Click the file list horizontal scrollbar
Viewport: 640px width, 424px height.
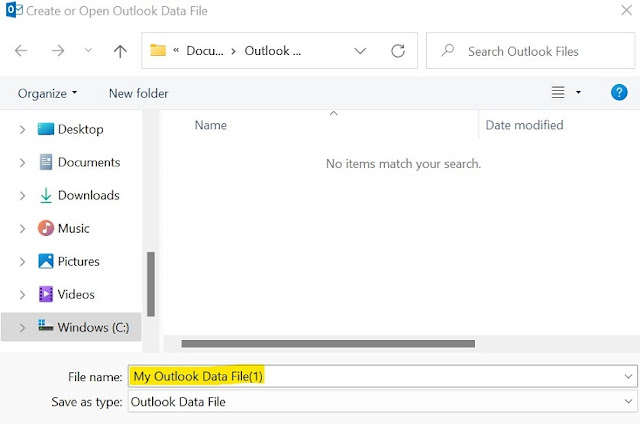328,344
